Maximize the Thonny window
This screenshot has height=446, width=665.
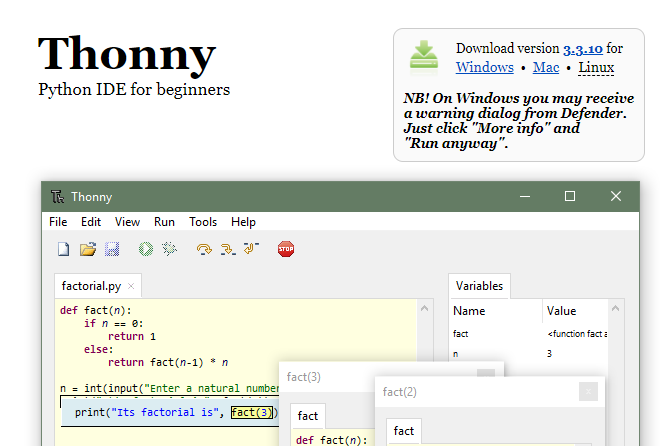(x=570, y=196)
